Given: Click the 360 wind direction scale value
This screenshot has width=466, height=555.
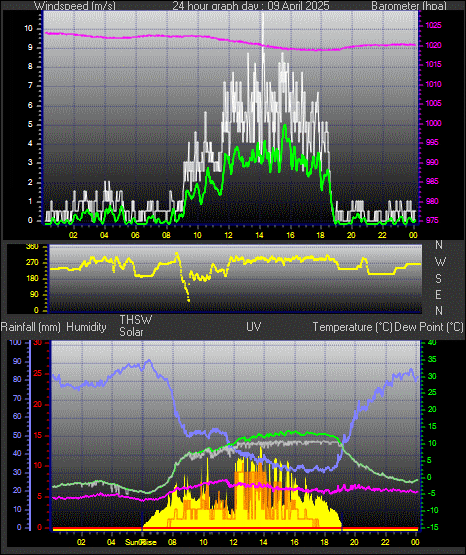Looking at the screenshot, I should 32,247.
